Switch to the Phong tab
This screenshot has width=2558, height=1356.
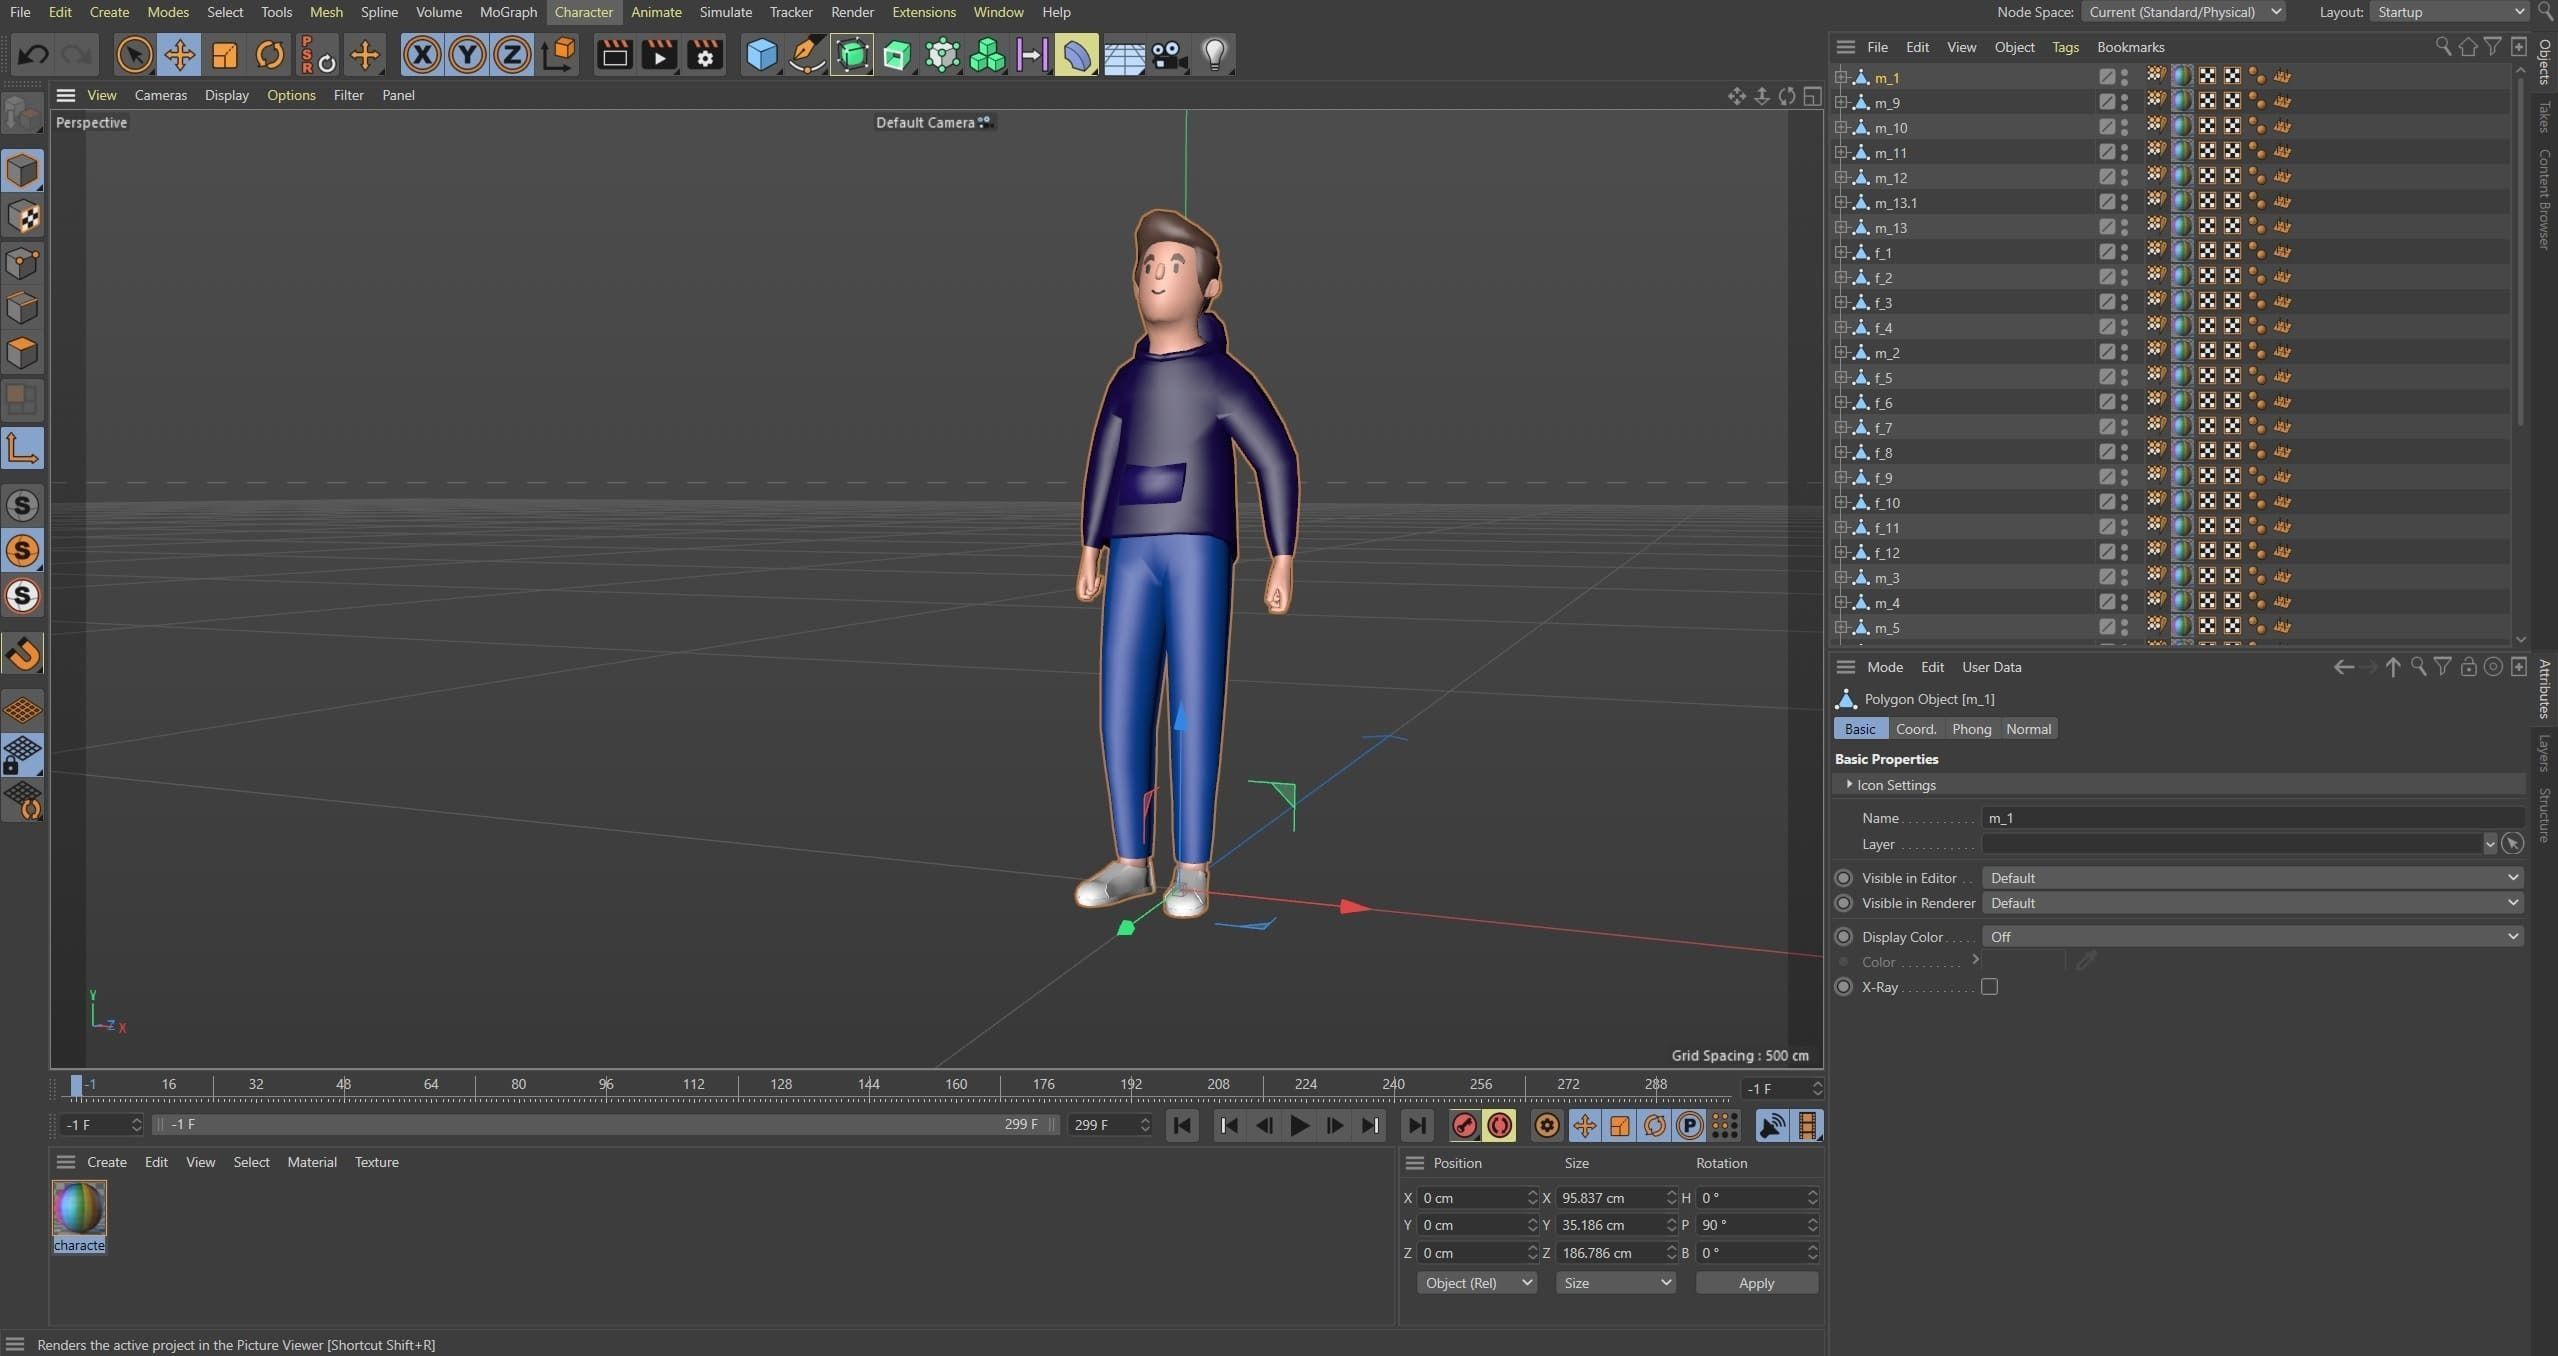(1971, 729)
